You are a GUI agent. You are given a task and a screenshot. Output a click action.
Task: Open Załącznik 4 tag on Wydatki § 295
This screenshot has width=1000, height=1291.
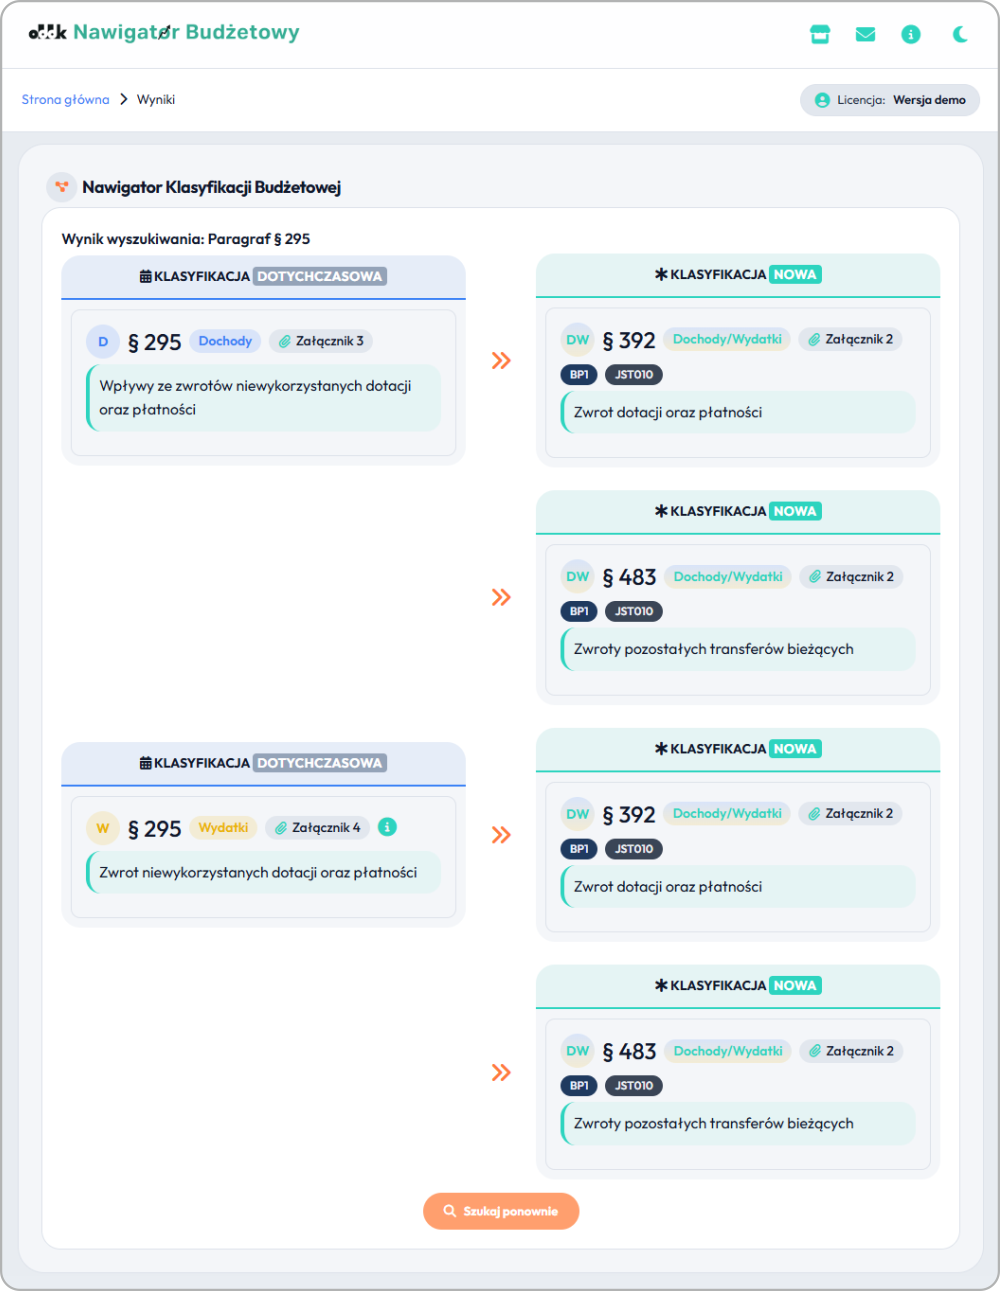pyautogui.click(x=318, y=828)
